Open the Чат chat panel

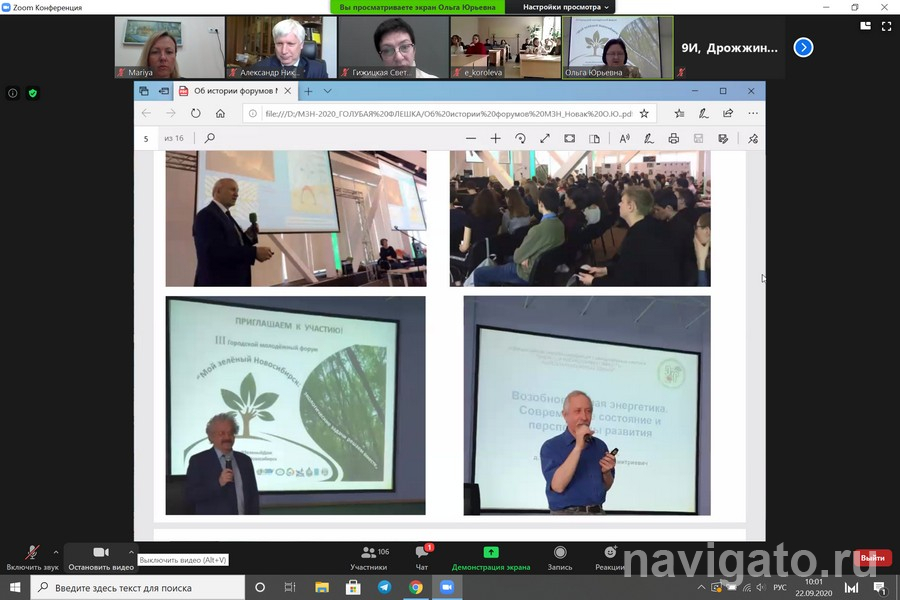pyautogui.click(x=421, y=556)
